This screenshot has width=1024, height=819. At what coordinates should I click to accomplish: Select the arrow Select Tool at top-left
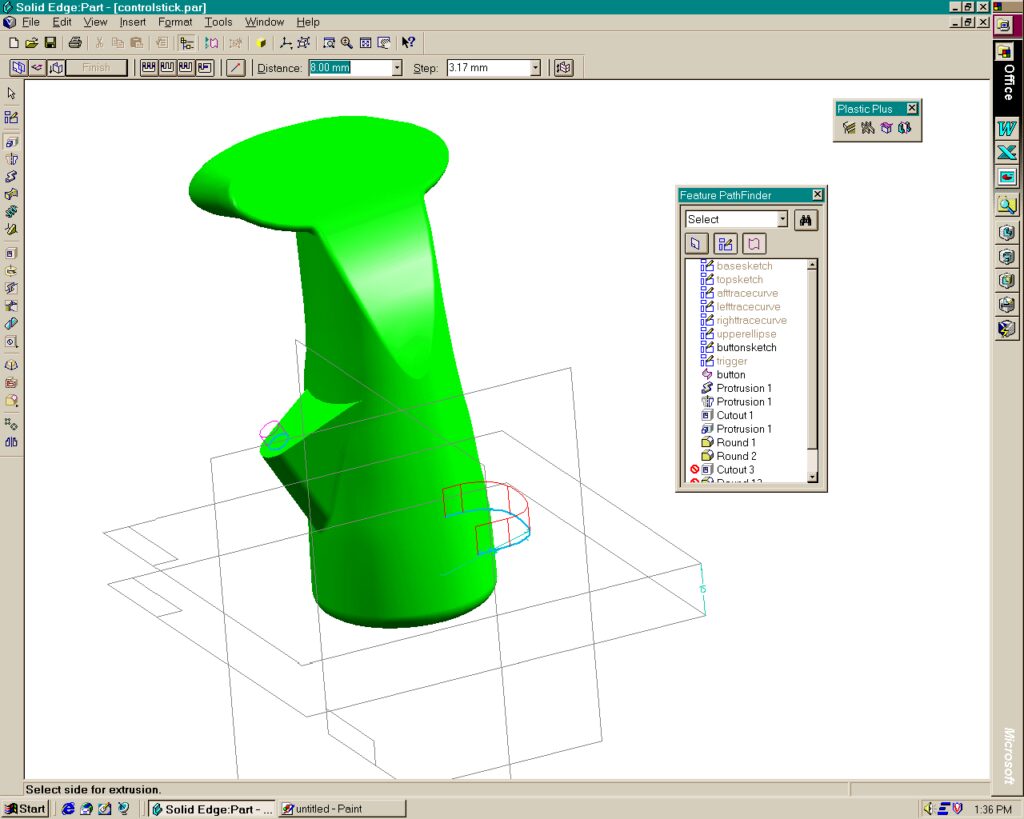click(11, 93)
